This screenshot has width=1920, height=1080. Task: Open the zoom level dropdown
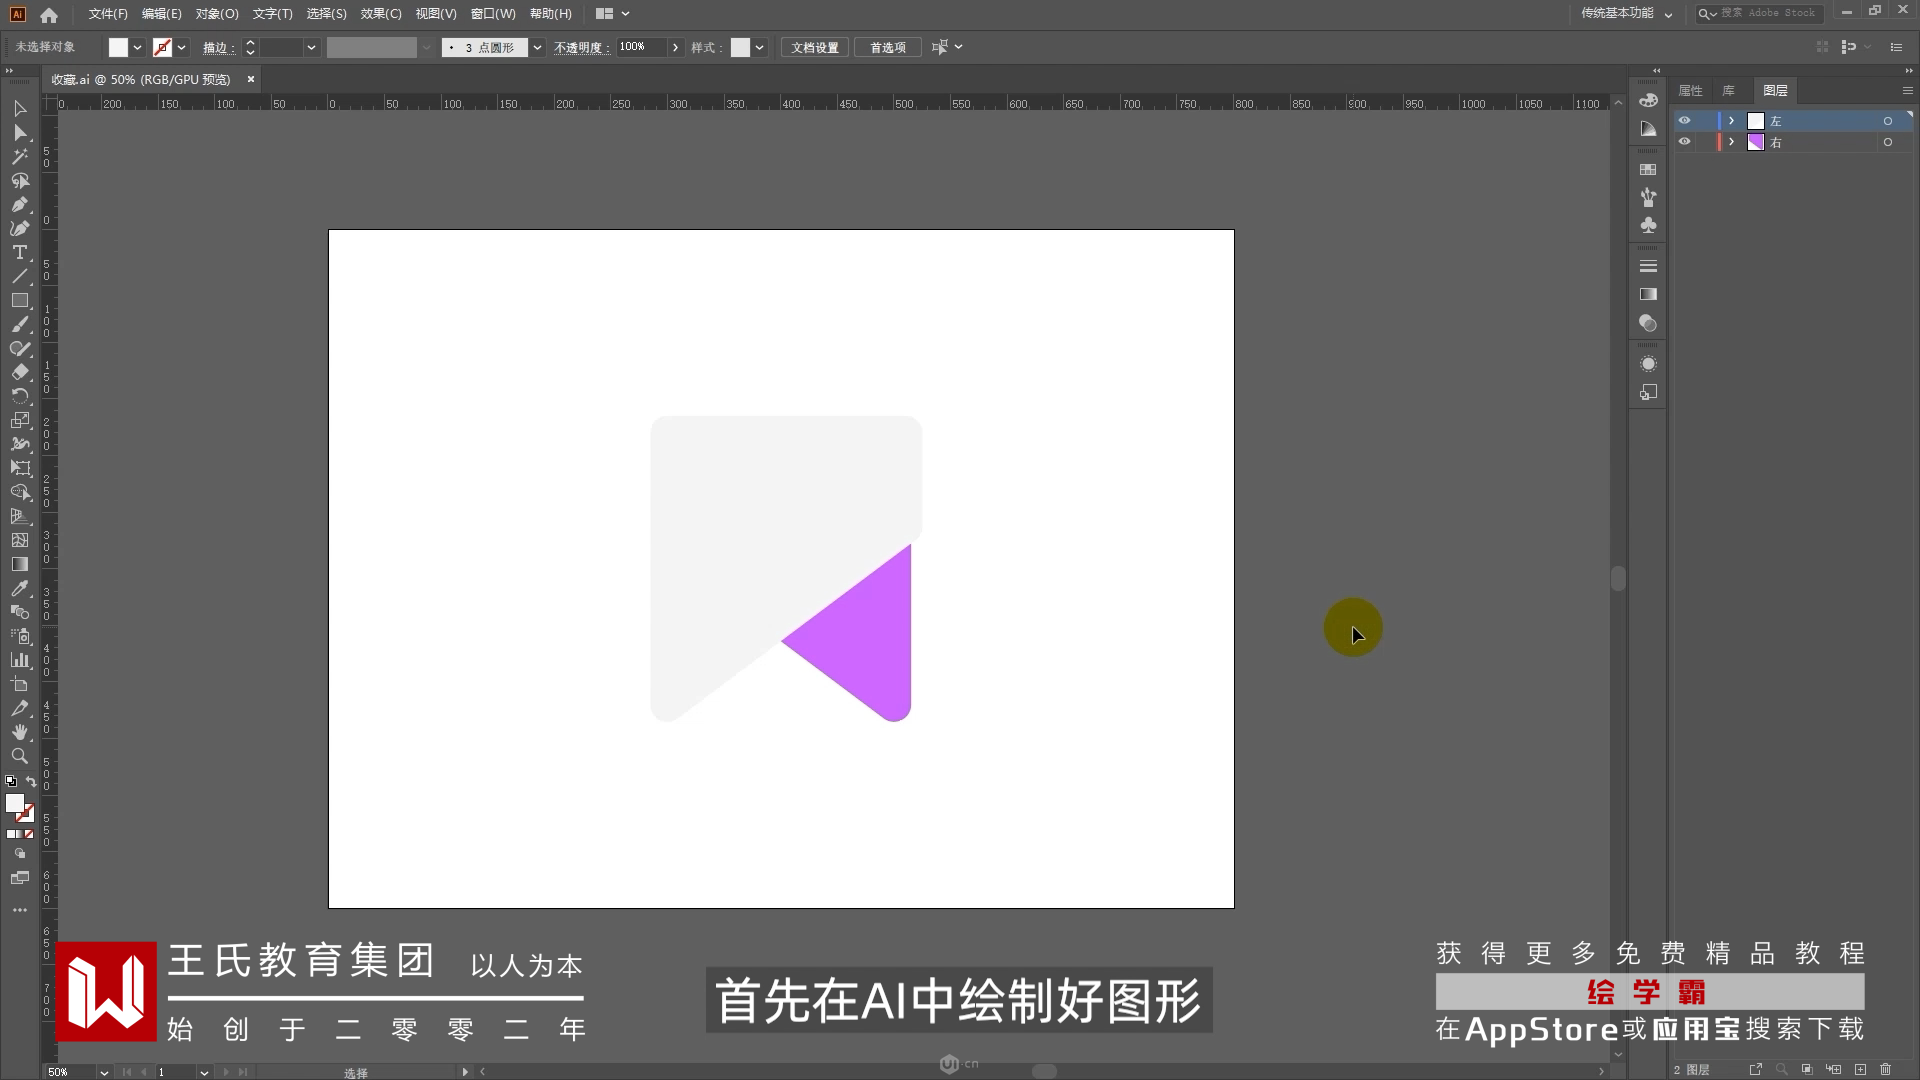[103, 1072]
